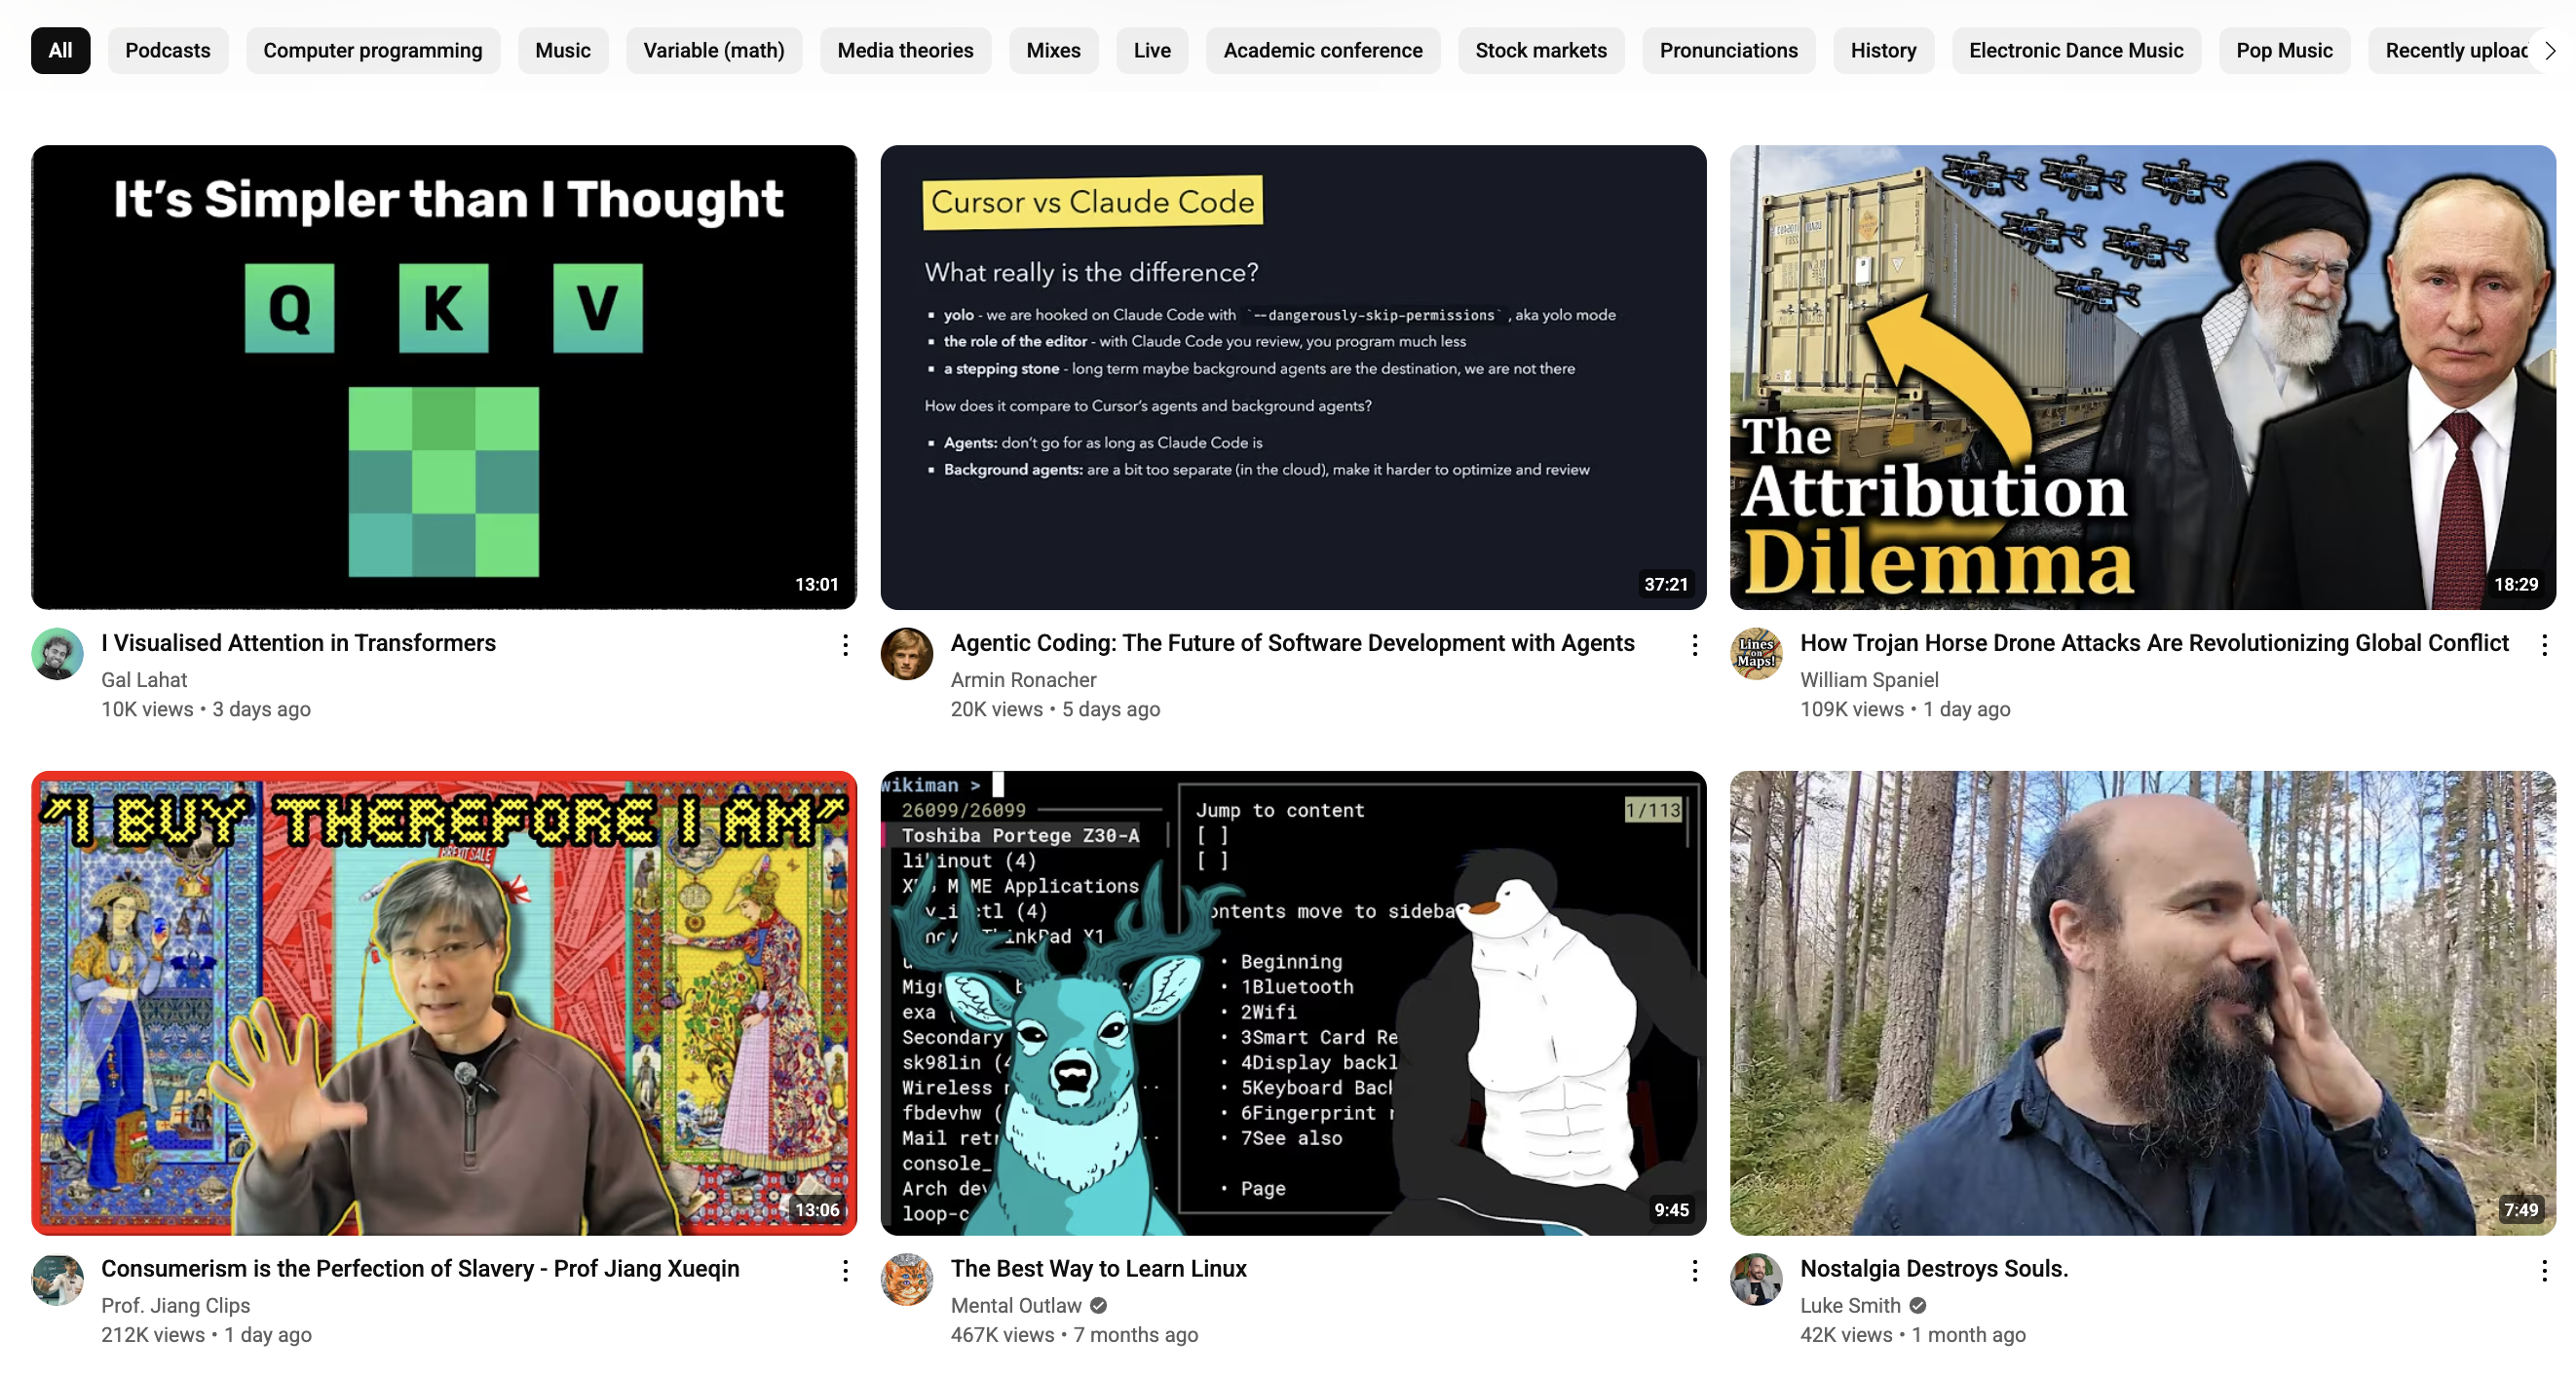Click Prof. Jiang Clips channel avatar

point(58,1279)
